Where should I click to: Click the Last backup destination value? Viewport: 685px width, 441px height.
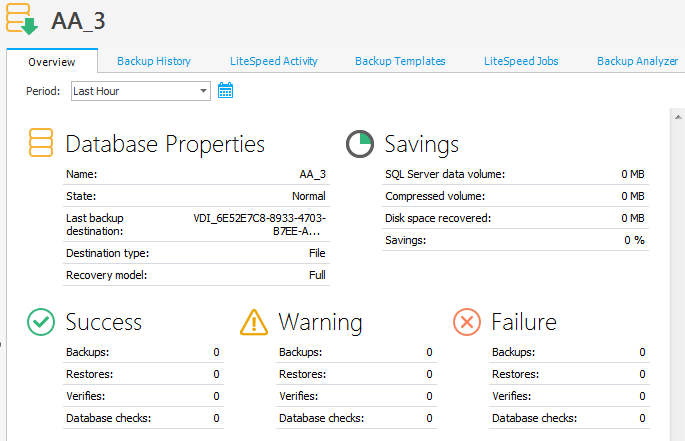click(x=259, y=224)
